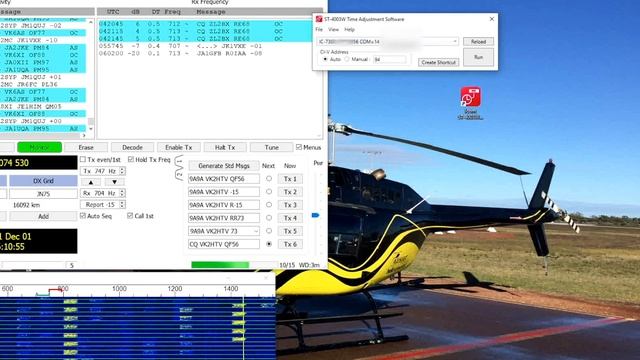
Task: Select Next radio for Tx 4
Action: pyautogui.click(x=269, y=218)
